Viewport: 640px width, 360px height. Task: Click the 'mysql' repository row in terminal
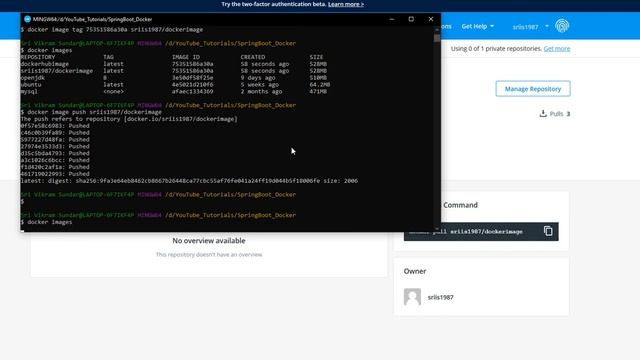[x=173, y=91]
